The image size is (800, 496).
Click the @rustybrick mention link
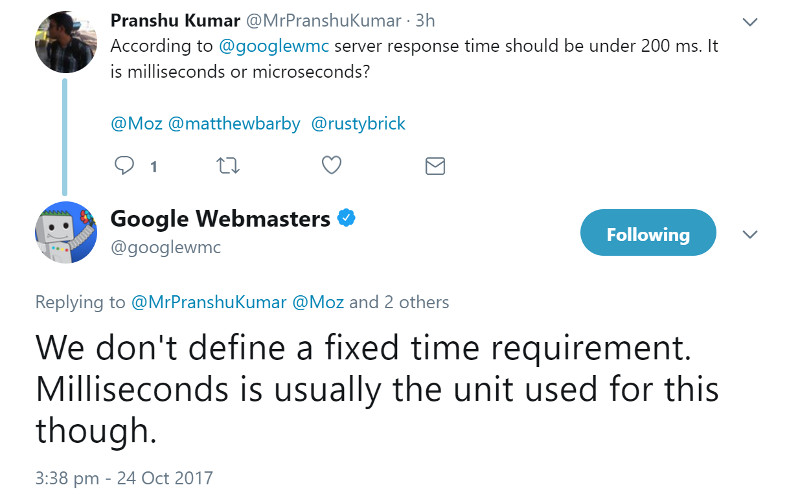click(x=359, y=124)
